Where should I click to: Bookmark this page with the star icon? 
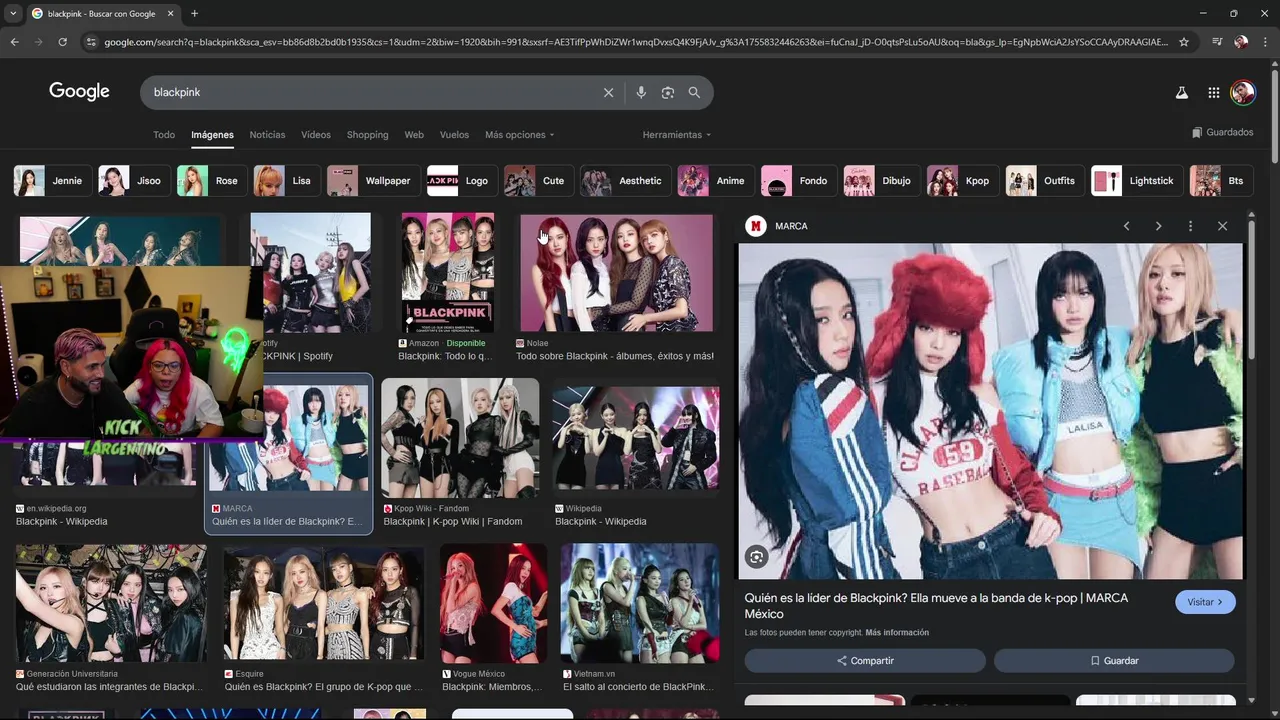point(1184,42)
